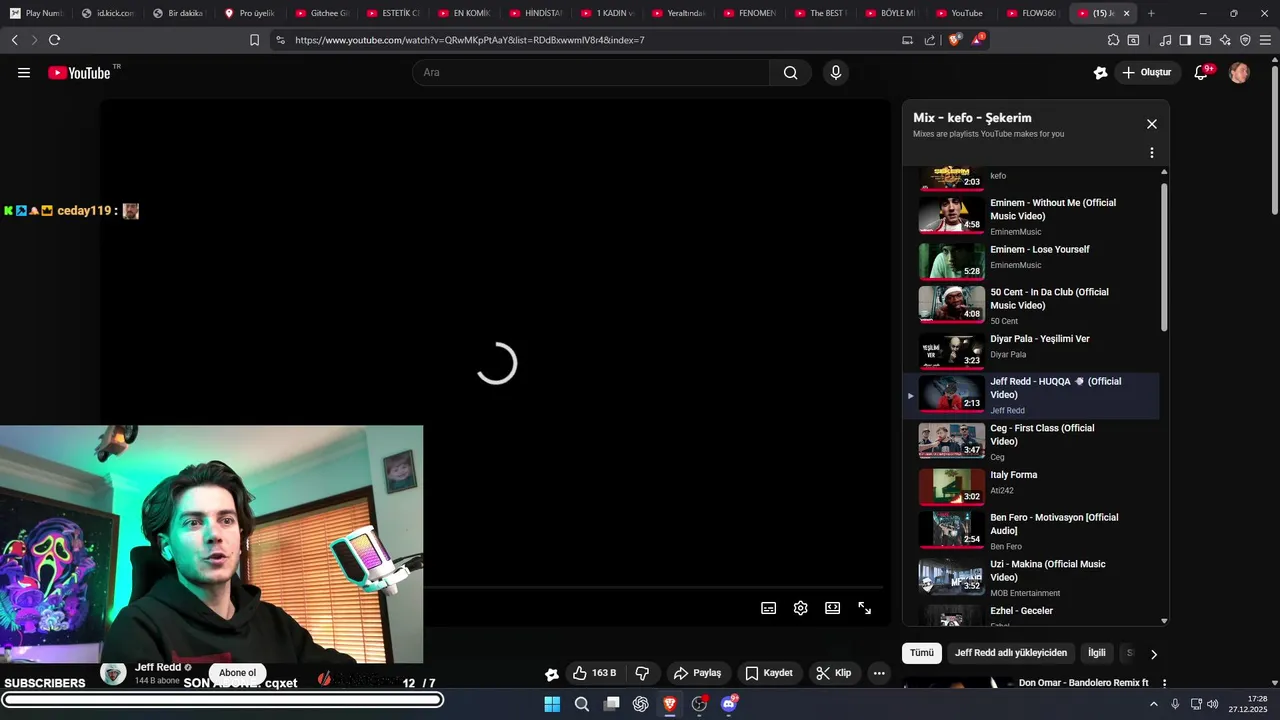1280x720 pixels.
Task: Click the Oluştur create button
Action: point(1147,72)
